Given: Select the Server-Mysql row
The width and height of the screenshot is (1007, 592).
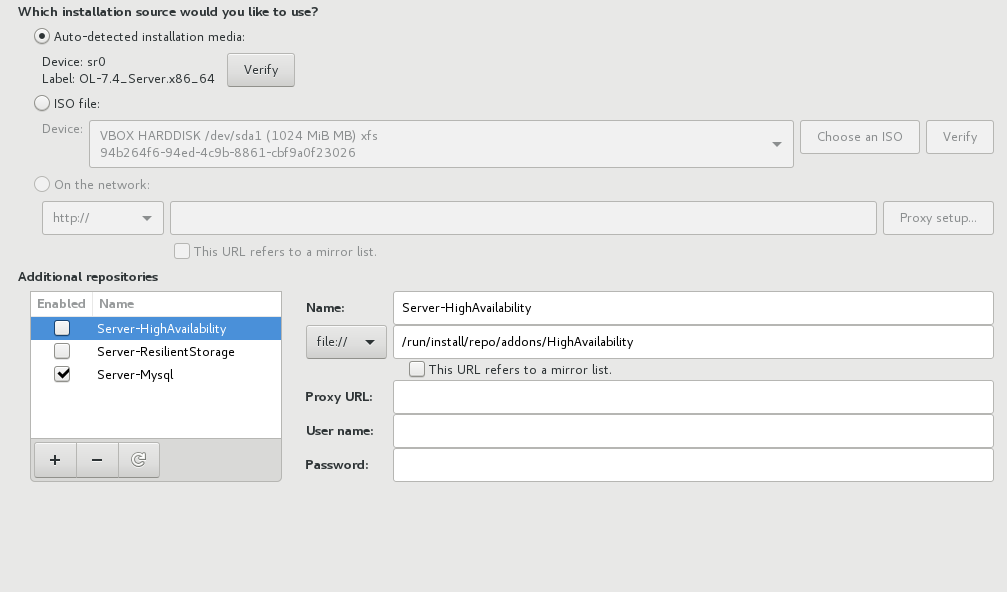Looking at the screenshot, I should pos(156,374).
